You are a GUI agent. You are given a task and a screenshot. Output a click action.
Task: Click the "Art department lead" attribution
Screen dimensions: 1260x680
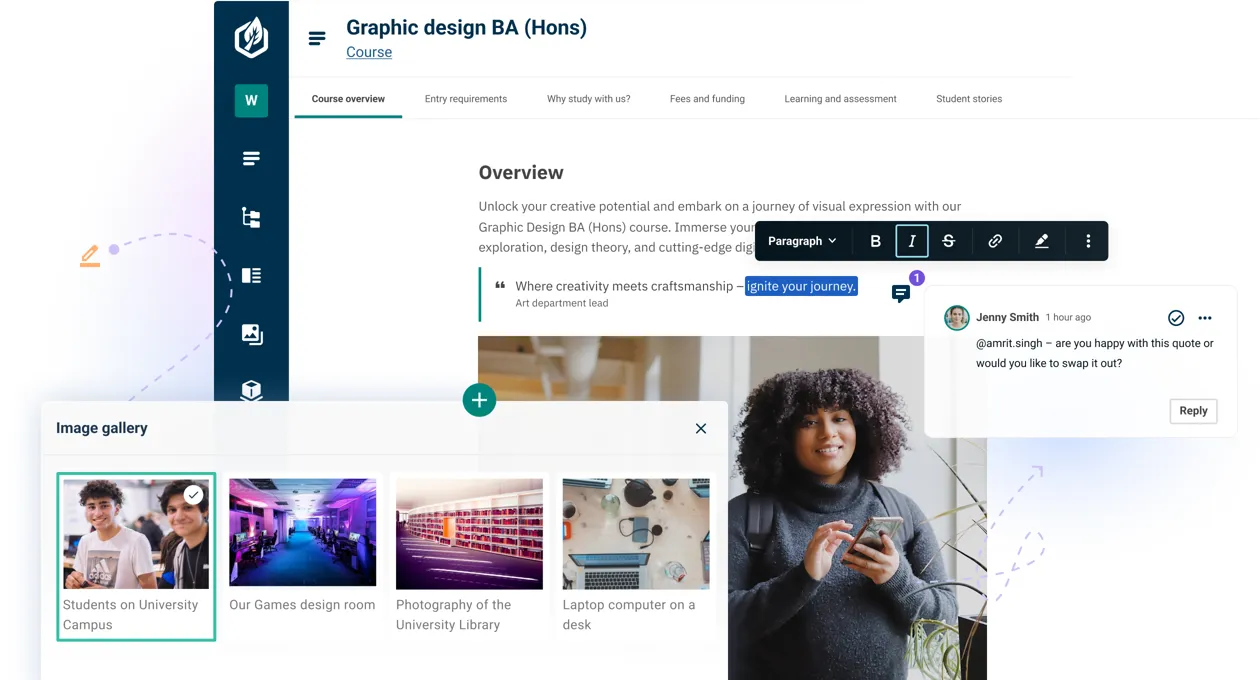pyautogui.click(x=562, y=303)
